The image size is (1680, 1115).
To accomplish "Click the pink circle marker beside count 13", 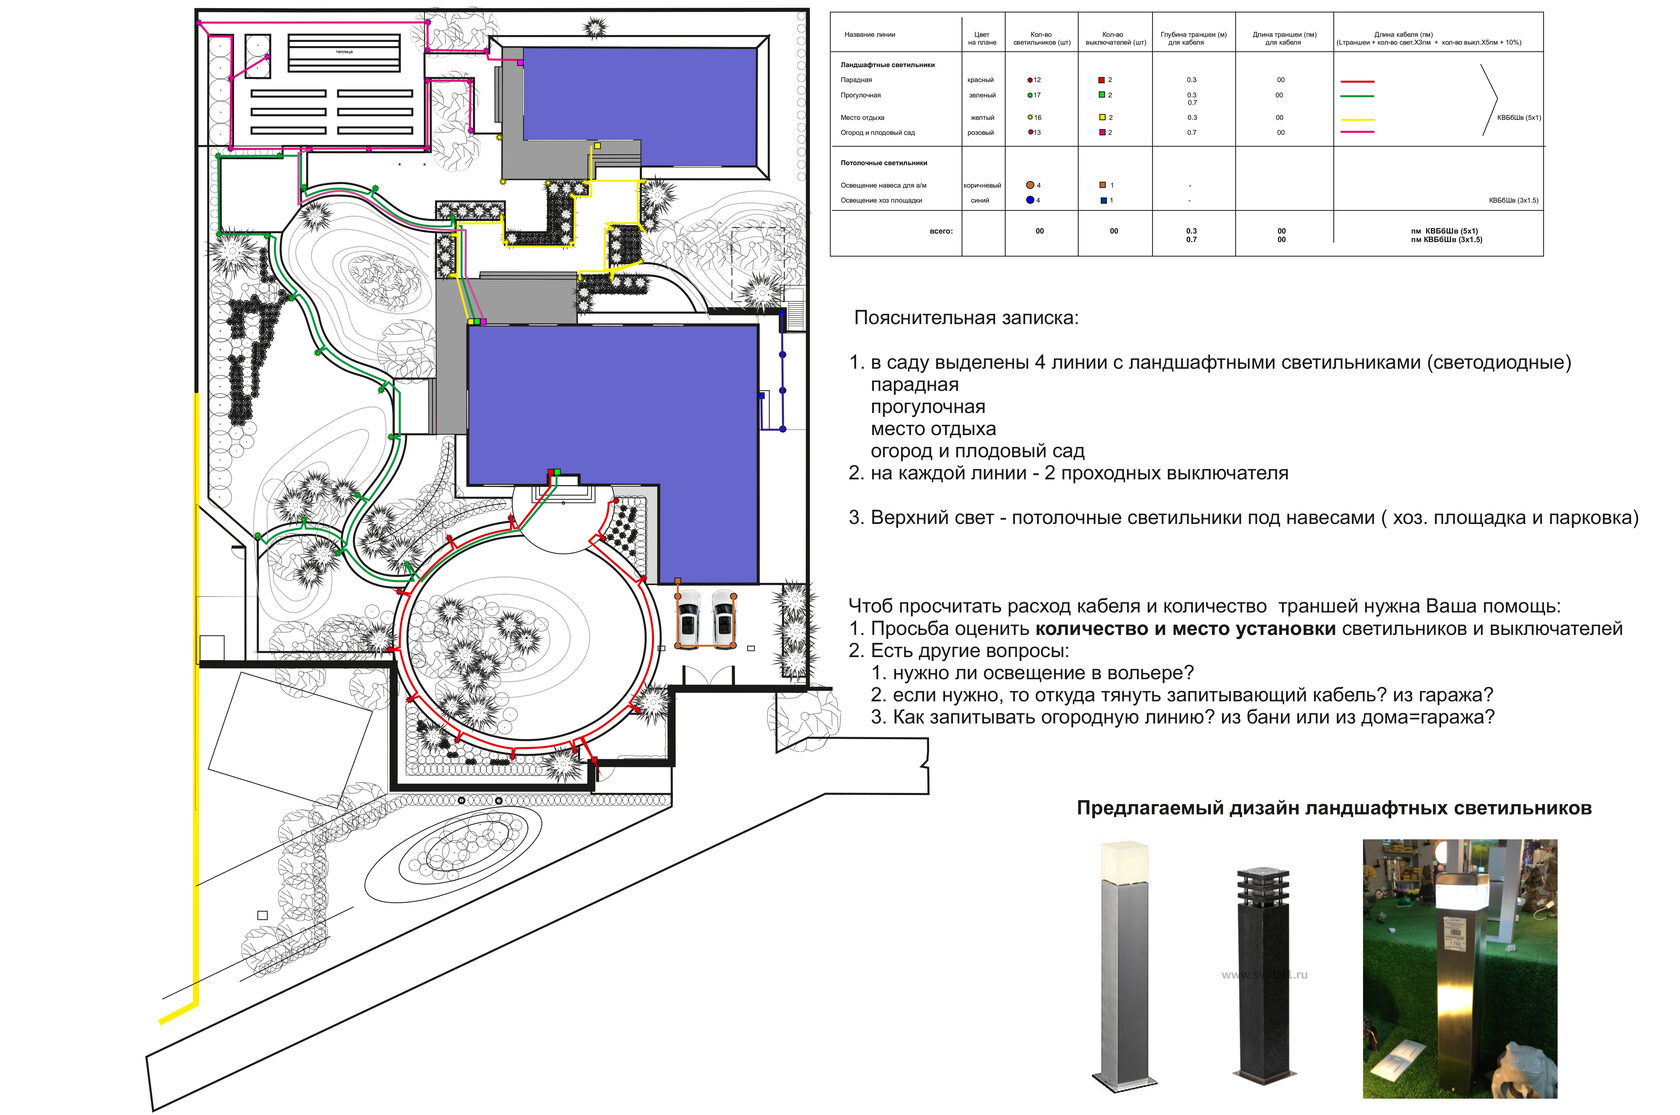I will click(x=1030, y=132).
